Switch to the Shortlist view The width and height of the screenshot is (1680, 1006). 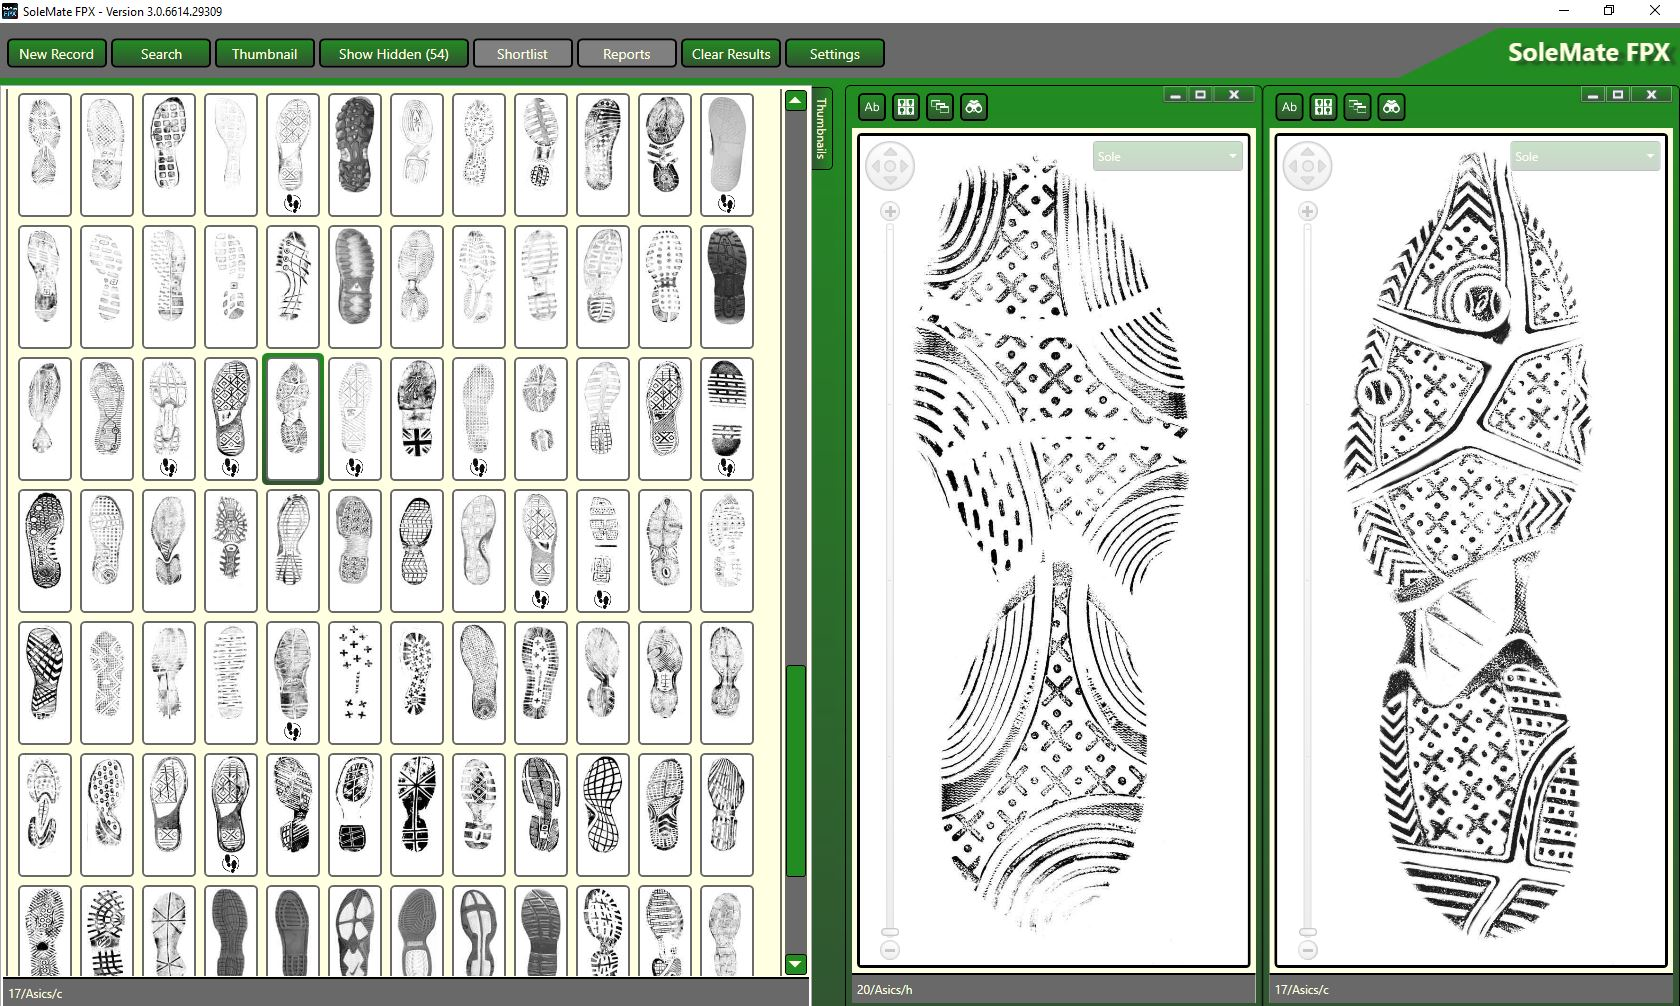click(x=522, y=54)
